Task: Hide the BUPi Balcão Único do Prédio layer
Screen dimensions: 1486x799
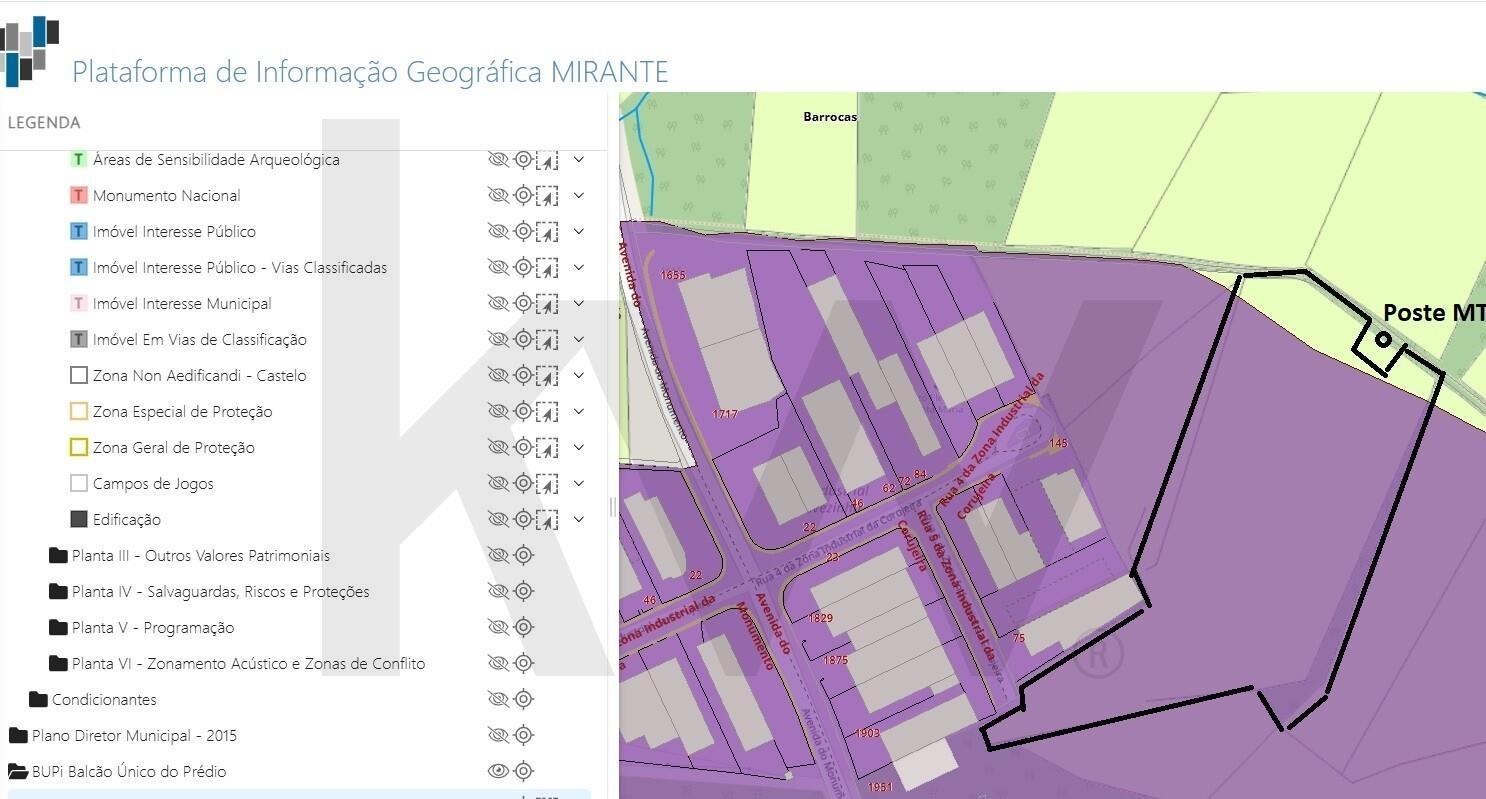Action: pos(498,771)
